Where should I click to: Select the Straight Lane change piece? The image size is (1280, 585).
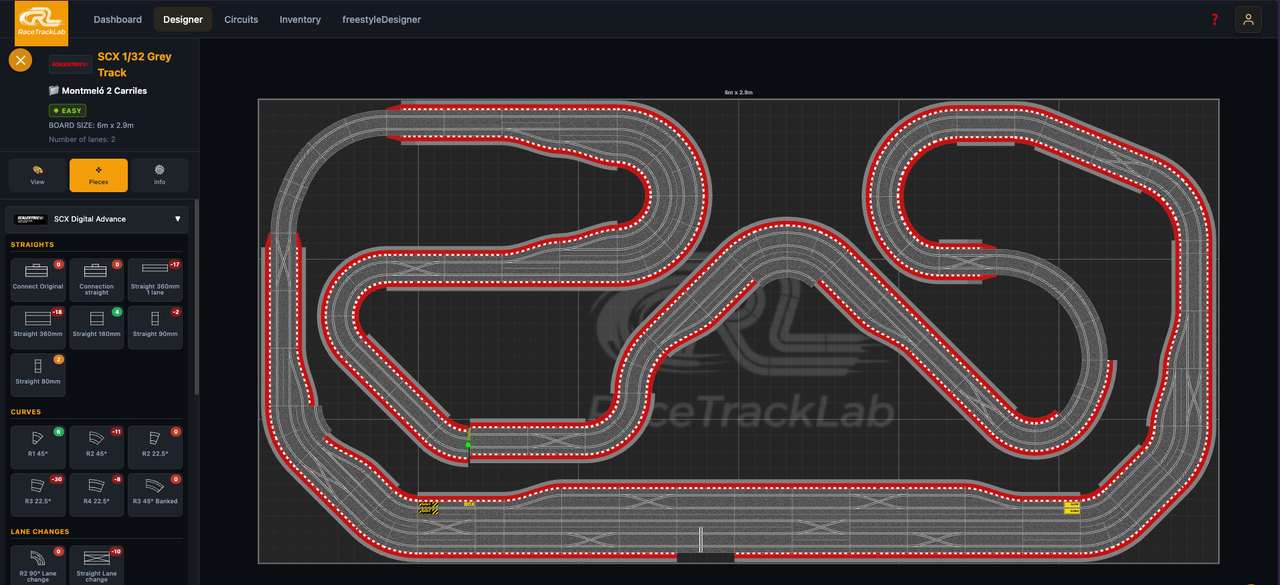point(97,565)
